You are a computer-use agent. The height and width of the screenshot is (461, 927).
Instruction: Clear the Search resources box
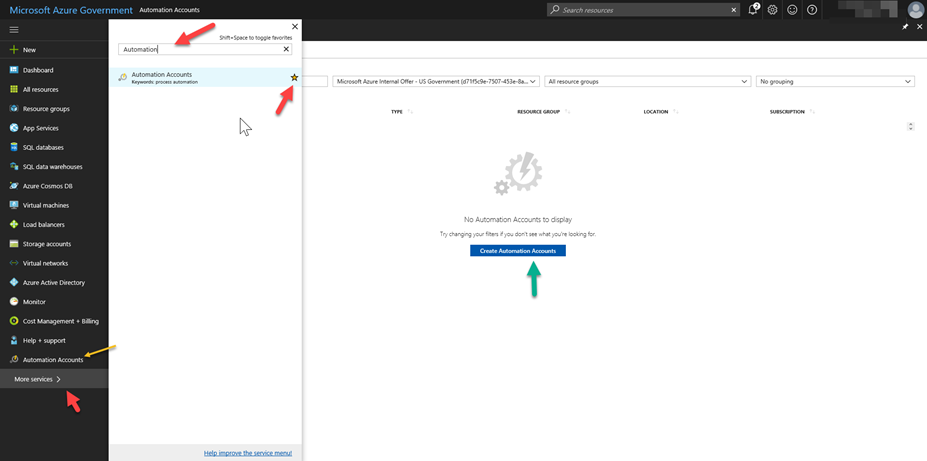[734, 10]
